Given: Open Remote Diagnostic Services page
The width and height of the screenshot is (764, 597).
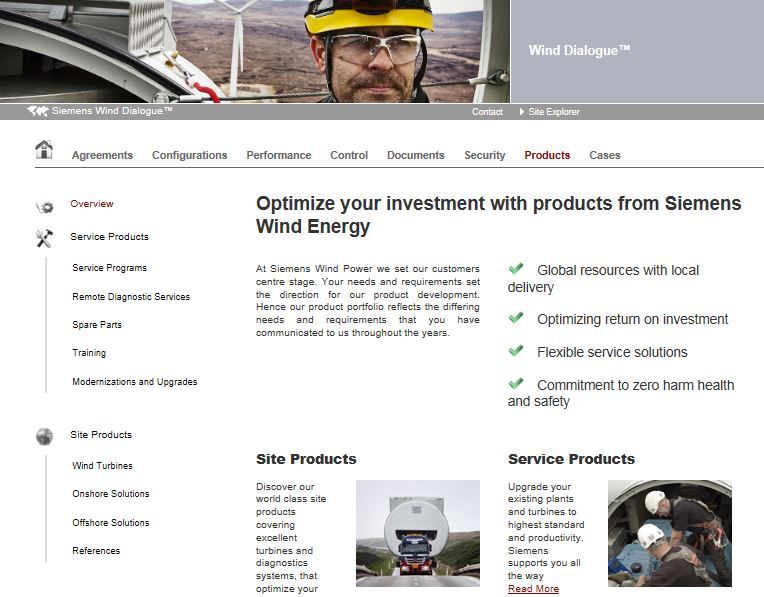Looking at the screenshot, I should (131, 296).
